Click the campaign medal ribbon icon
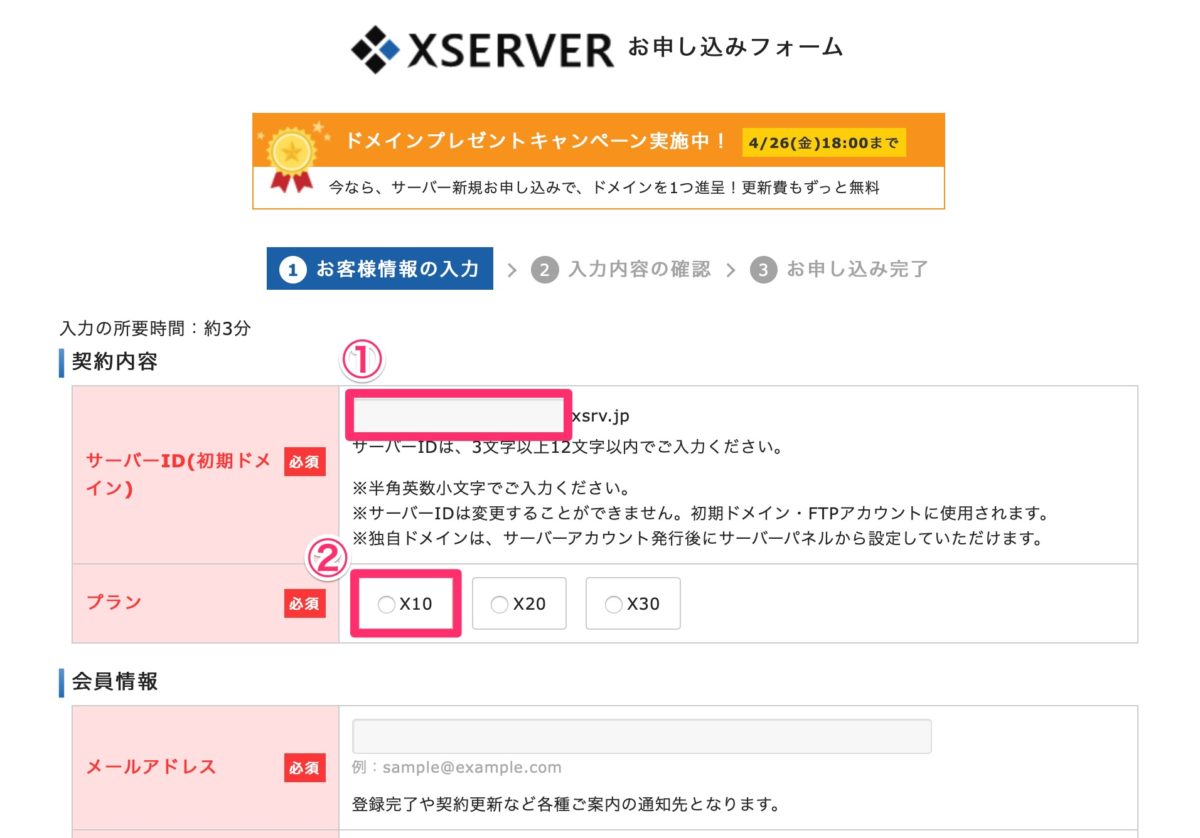 coord(291,156)
